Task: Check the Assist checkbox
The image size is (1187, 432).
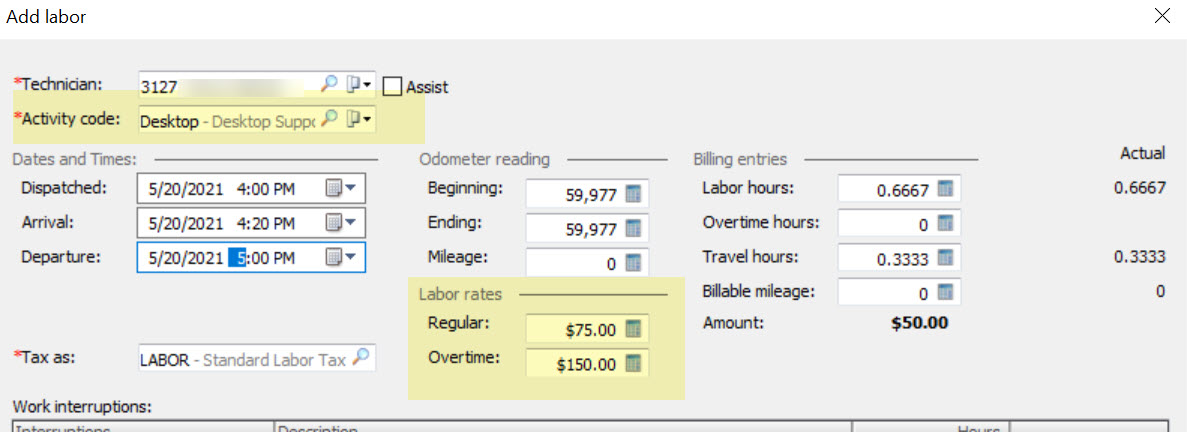Action: tap(391, 86)
